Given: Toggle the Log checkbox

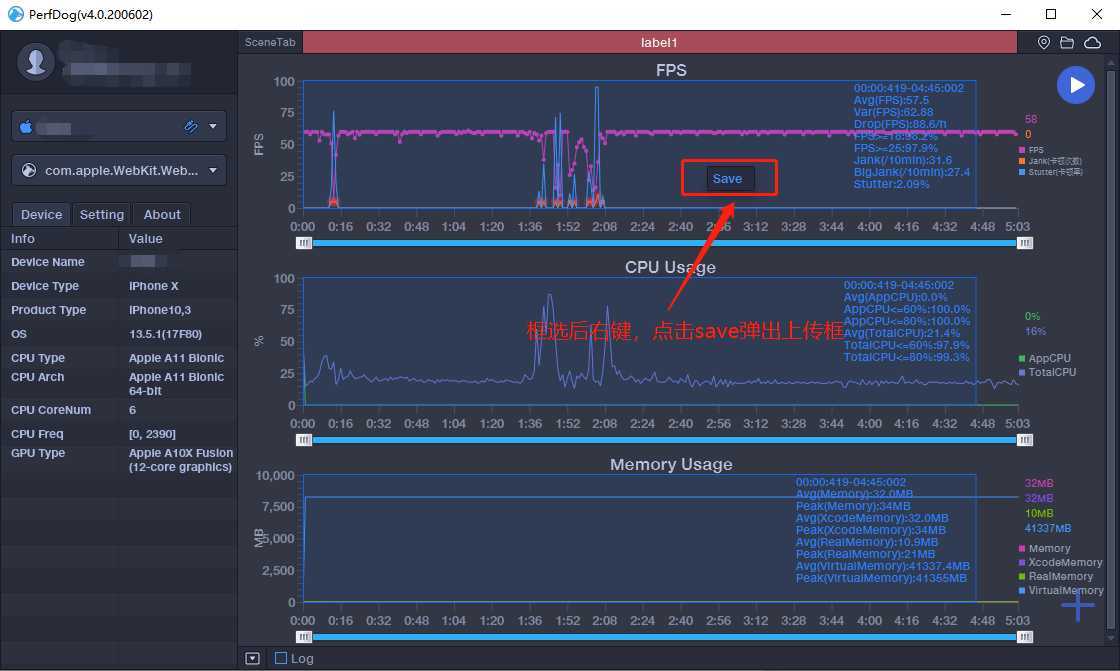Looking at the screenshot, I should 281,658.
